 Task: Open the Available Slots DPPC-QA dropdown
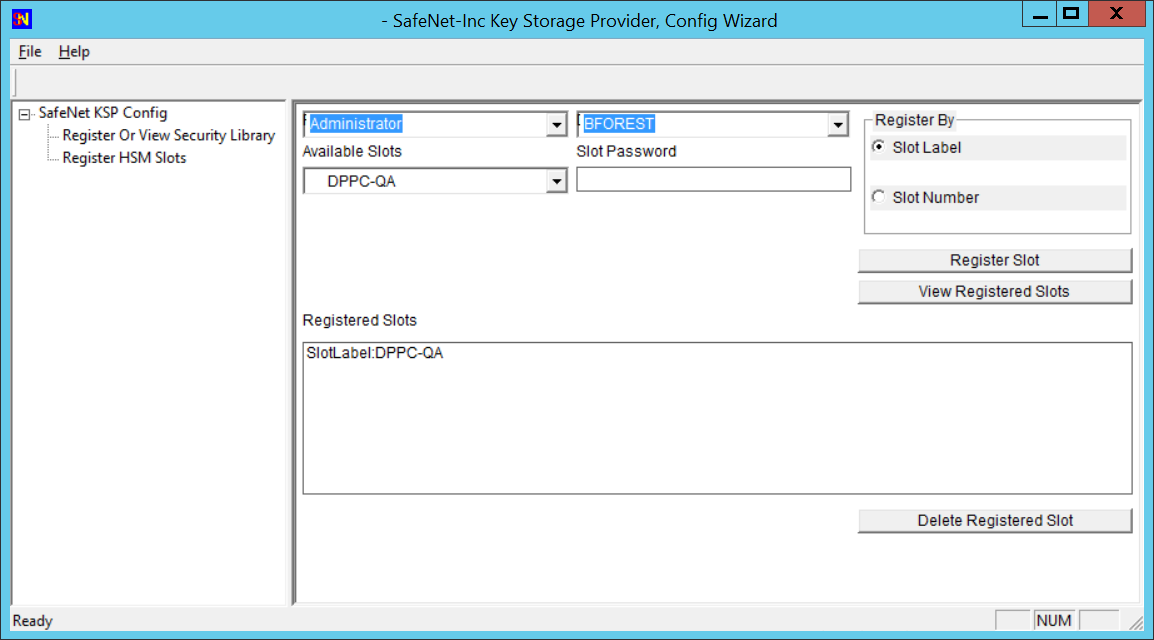coord(556,182)
